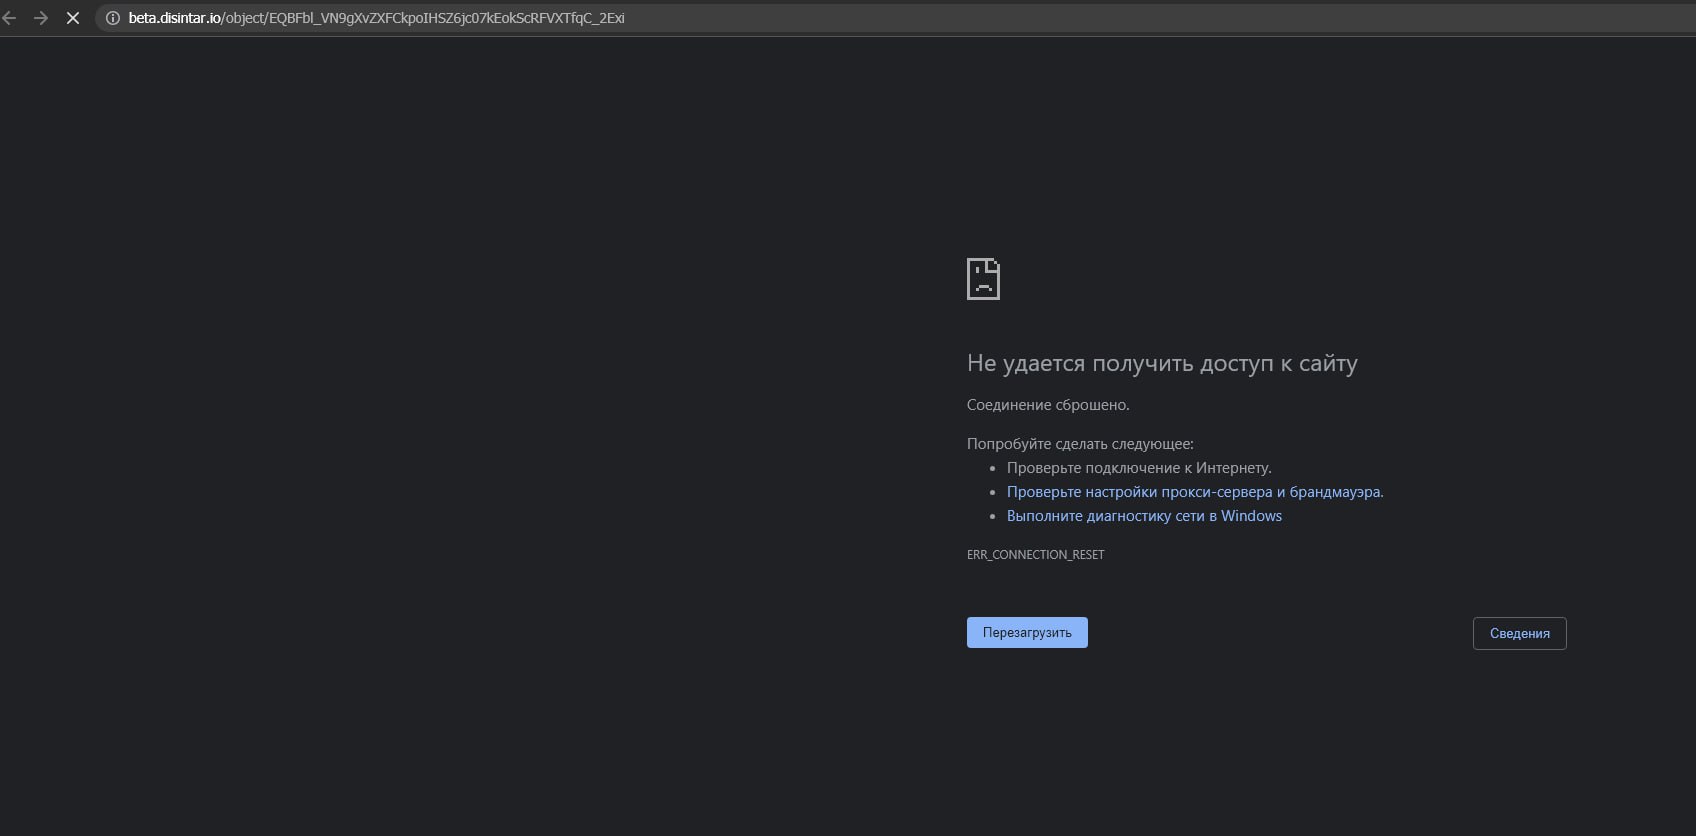This screenshot has width=1696, height=836.
Task: Click the heading 'Не удается получить доступ к сайту'
Action: coord(1161,364)
